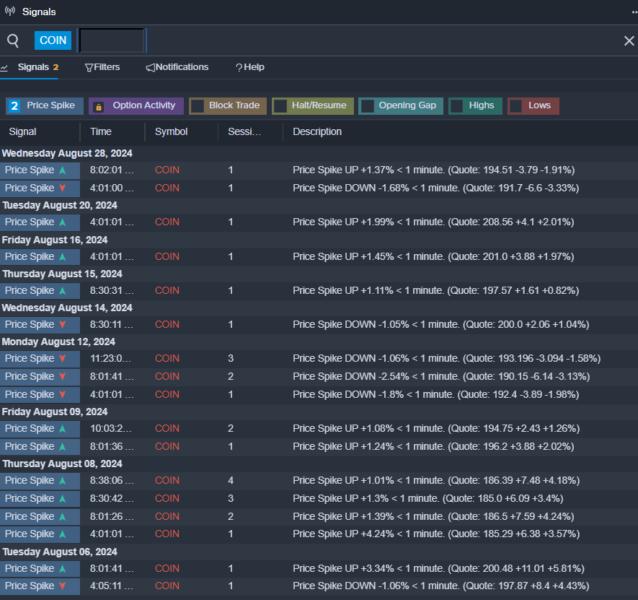Open the Help tab
The image size is (638, 600).
coord(250,67)
